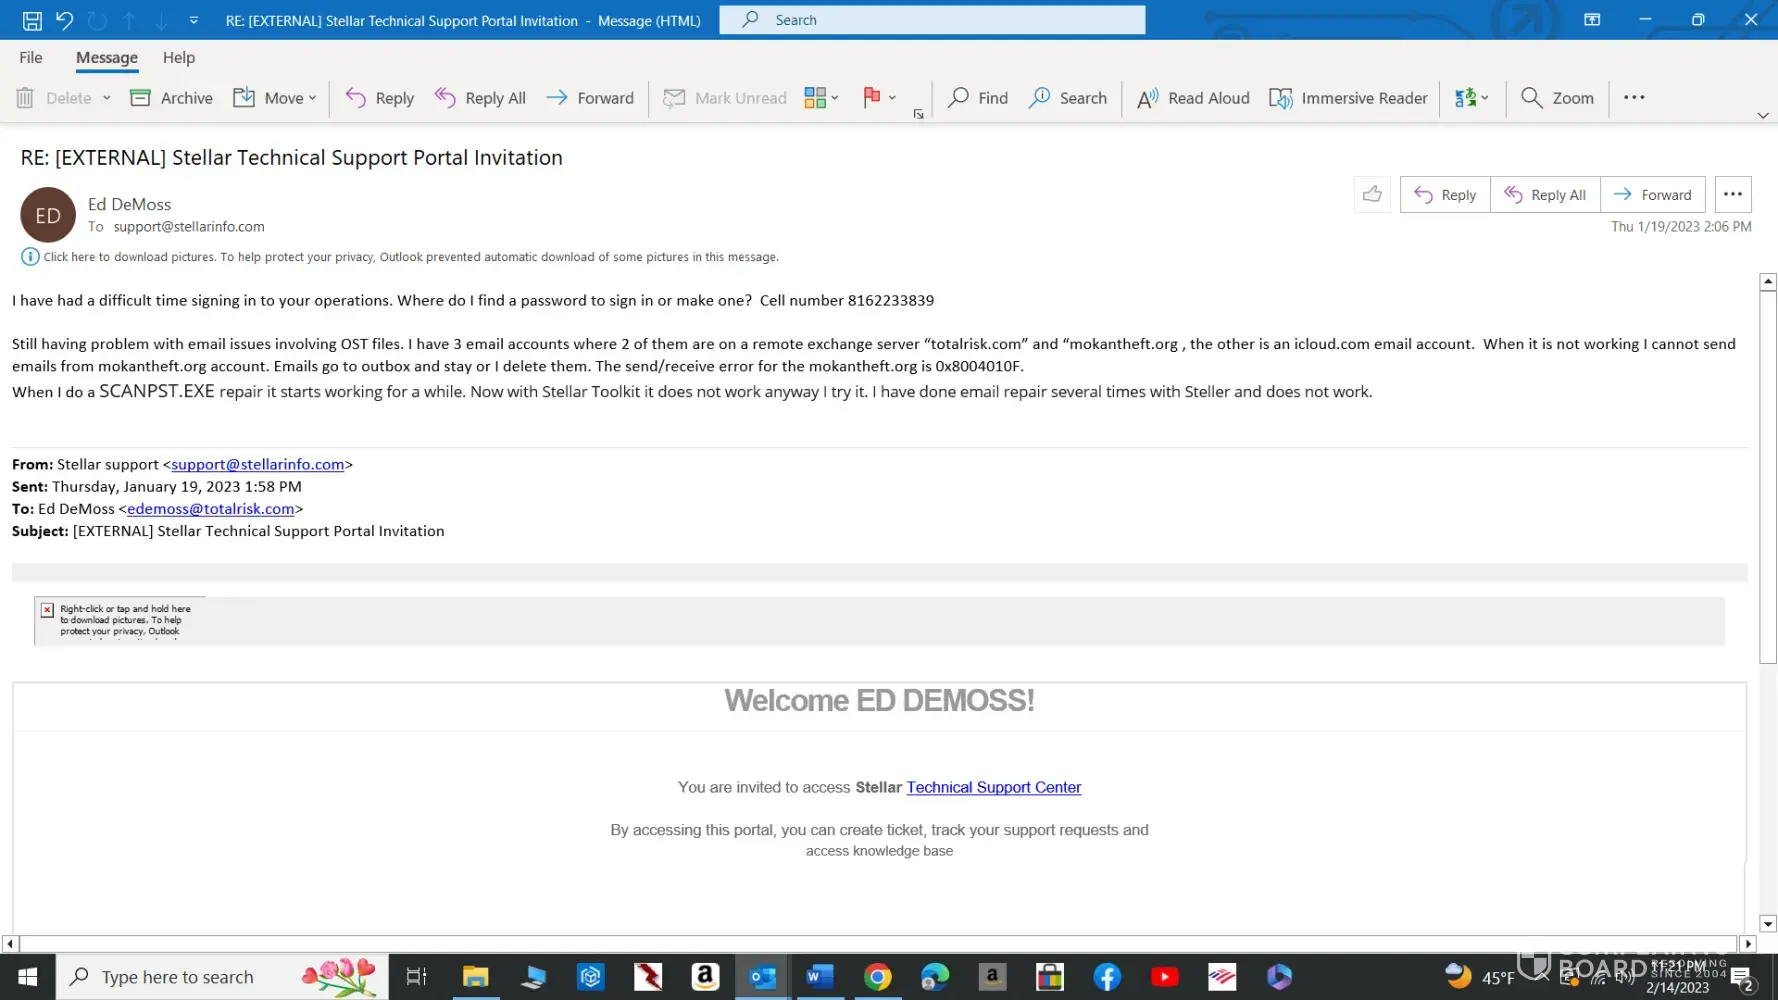Click the vertical scrollbar up arrow

tap(1768, 282)
